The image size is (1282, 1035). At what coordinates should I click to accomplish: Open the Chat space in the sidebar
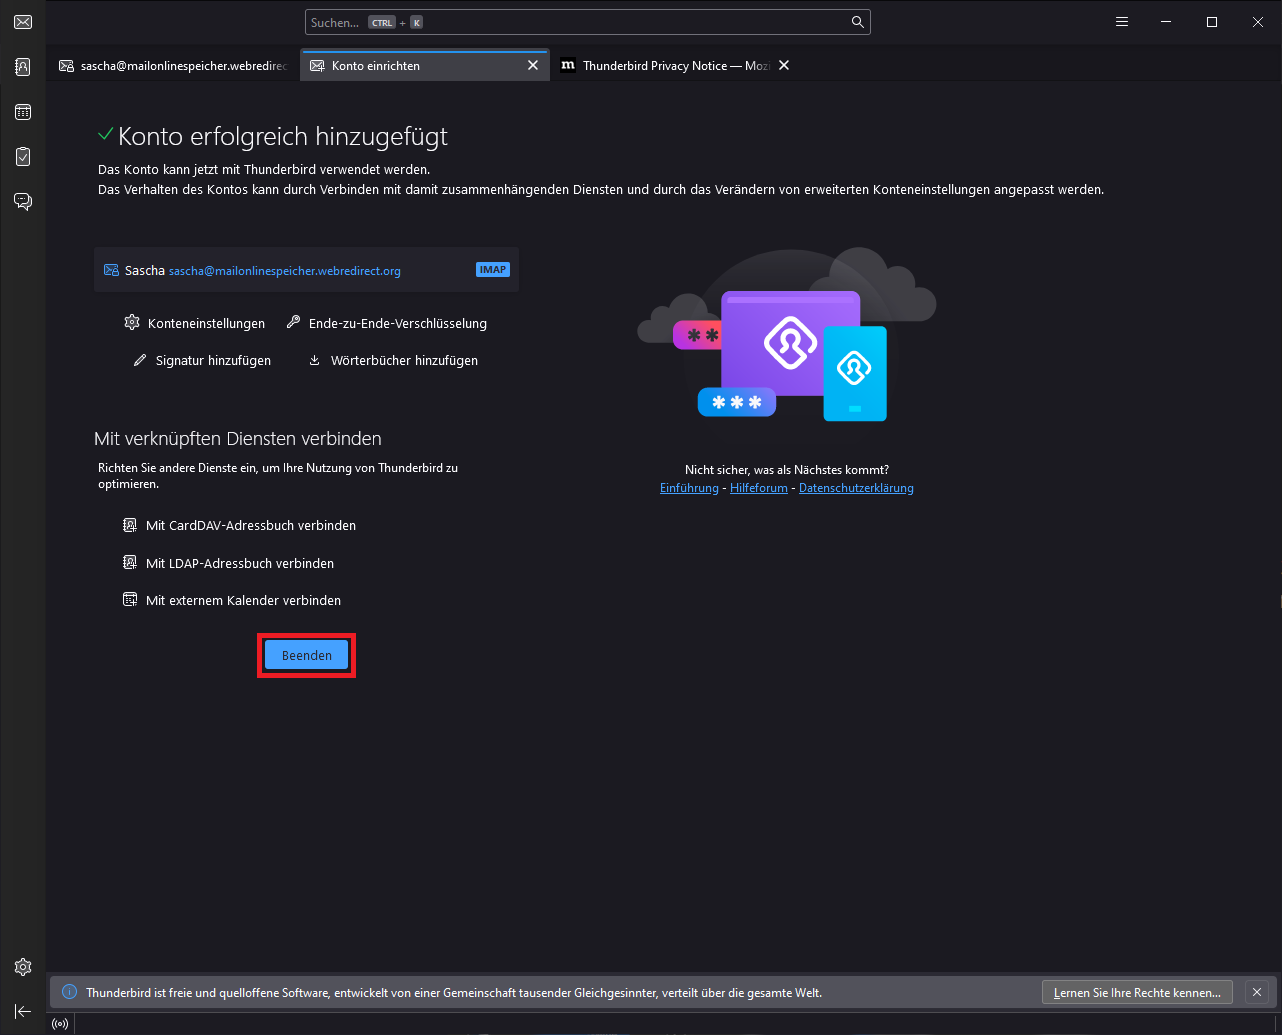coord(22,202)
